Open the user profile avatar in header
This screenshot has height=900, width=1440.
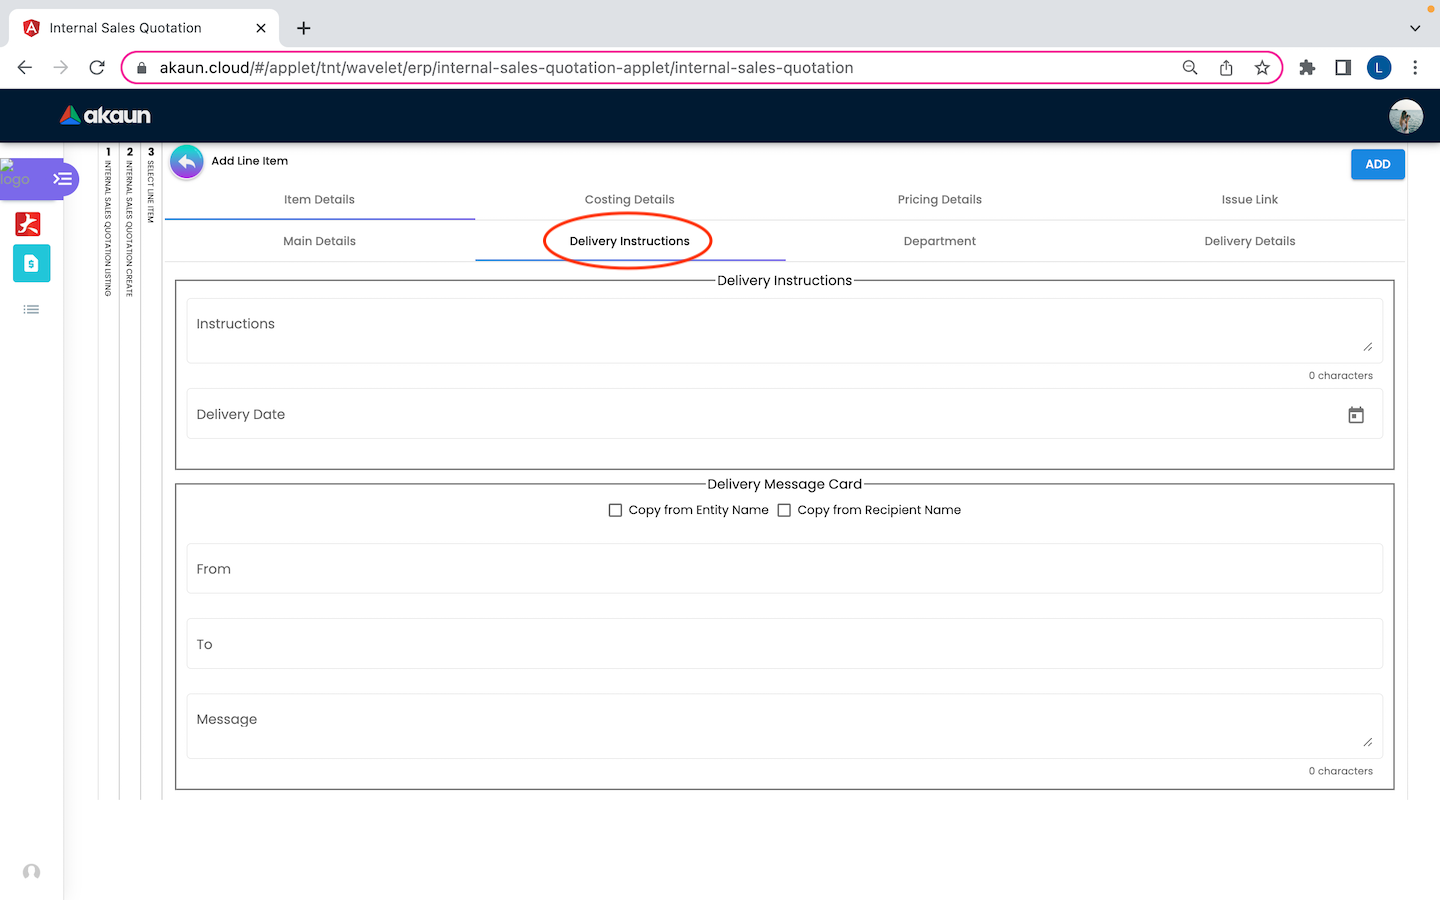click(x=1405, y=116)
